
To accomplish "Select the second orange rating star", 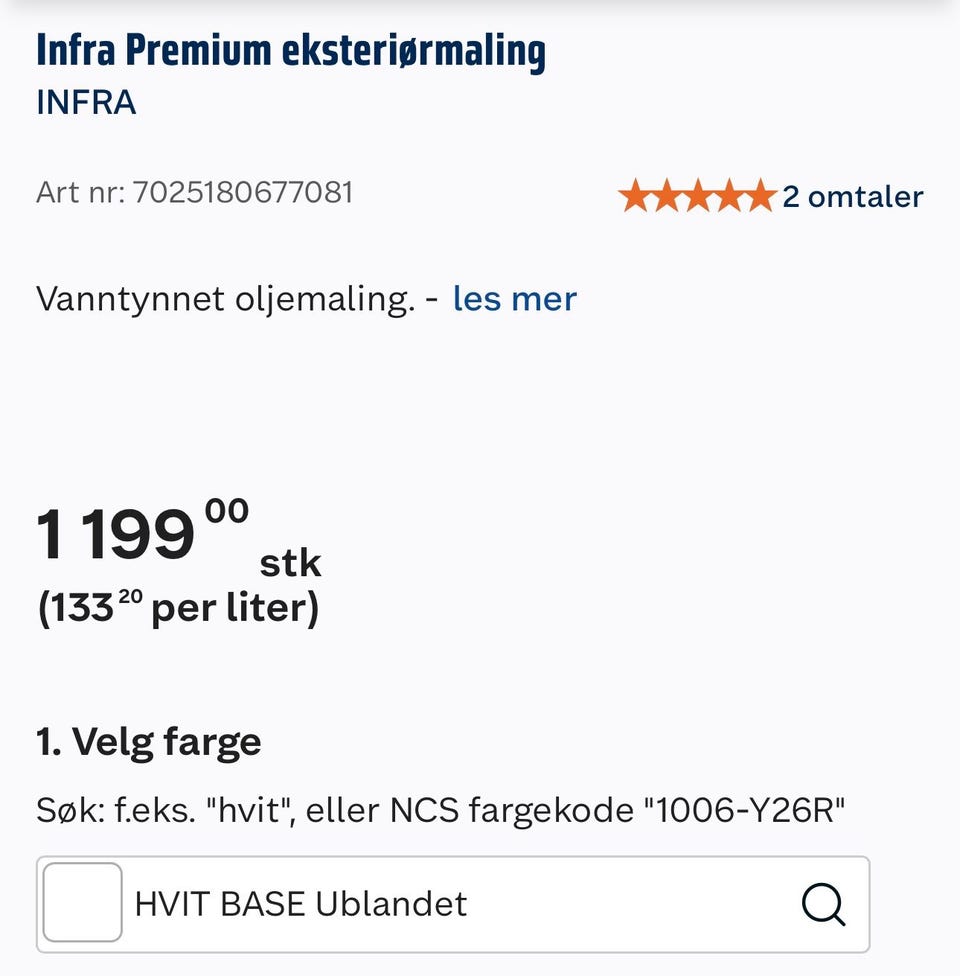I will 666,195.
